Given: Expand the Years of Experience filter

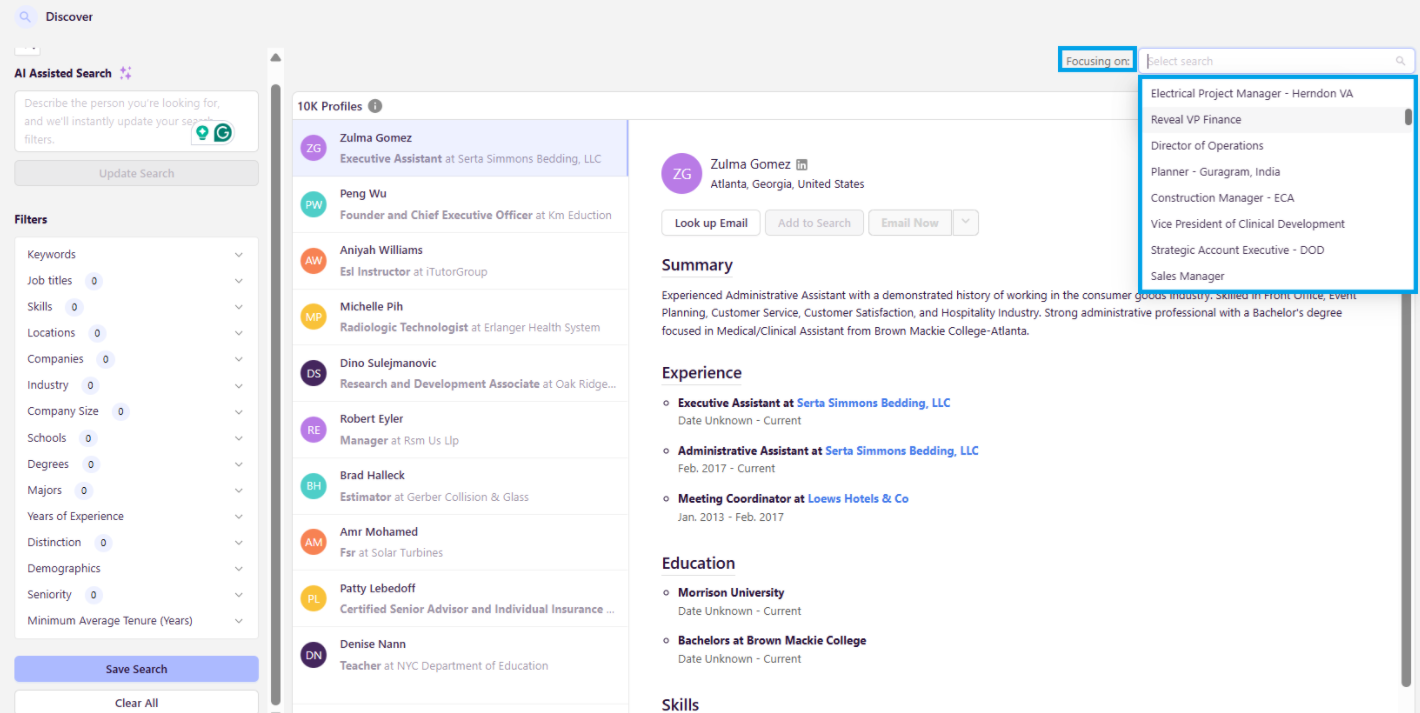Looking at the screenshot, I should click(238, 516).
